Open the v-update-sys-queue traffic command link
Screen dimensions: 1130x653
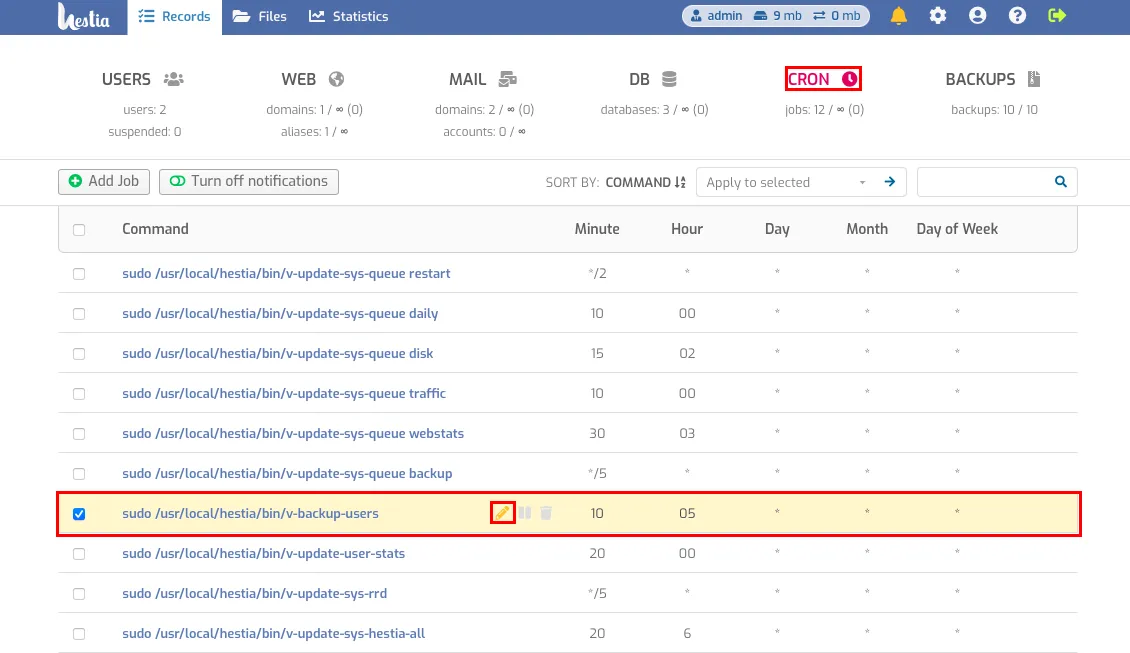(284, 394)
